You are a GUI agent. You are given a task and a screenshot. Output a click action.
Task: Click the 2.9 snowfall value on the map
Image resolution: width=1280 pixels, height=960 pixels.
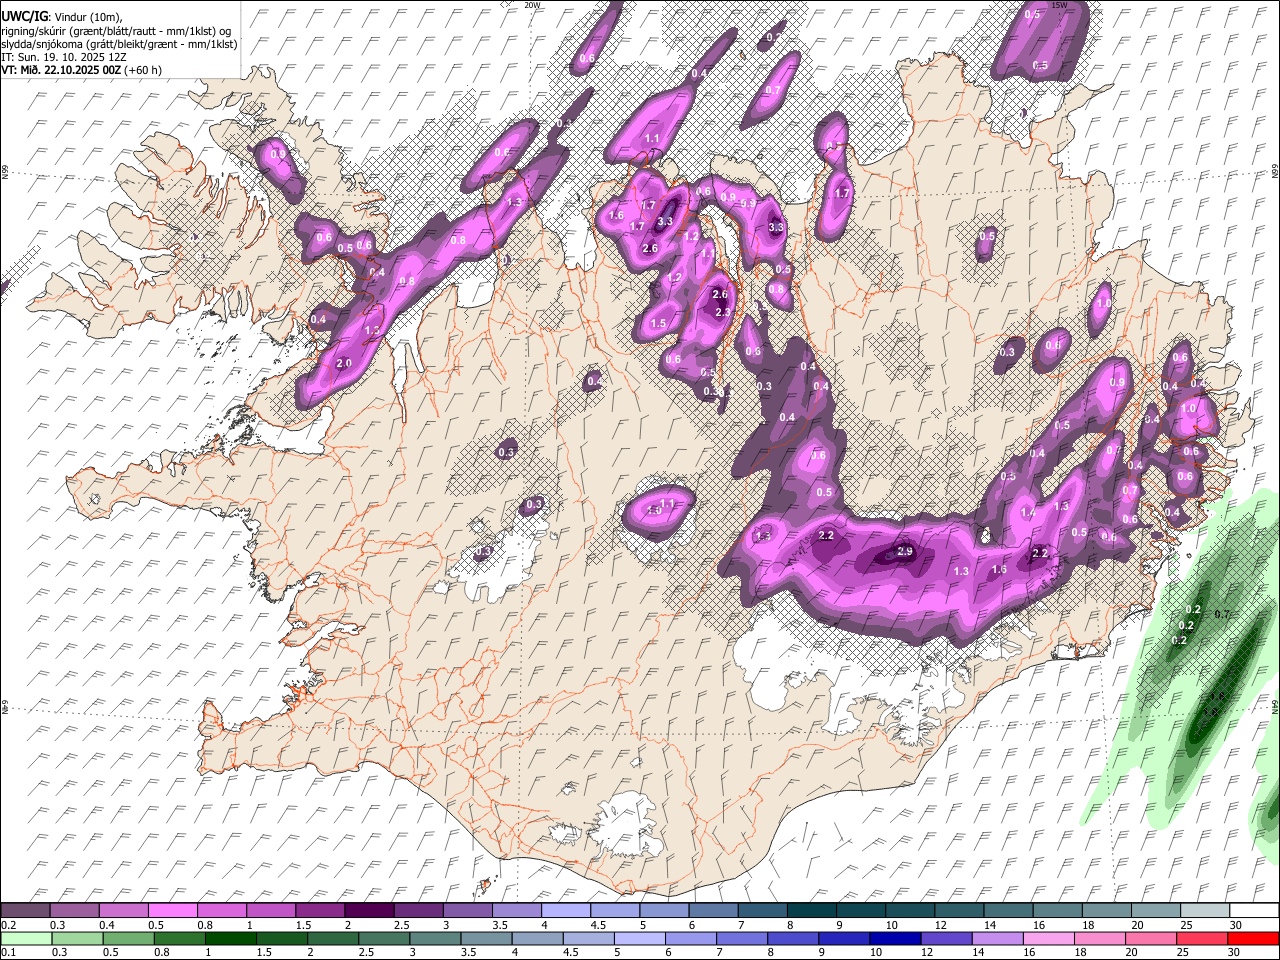click(905, 551)
